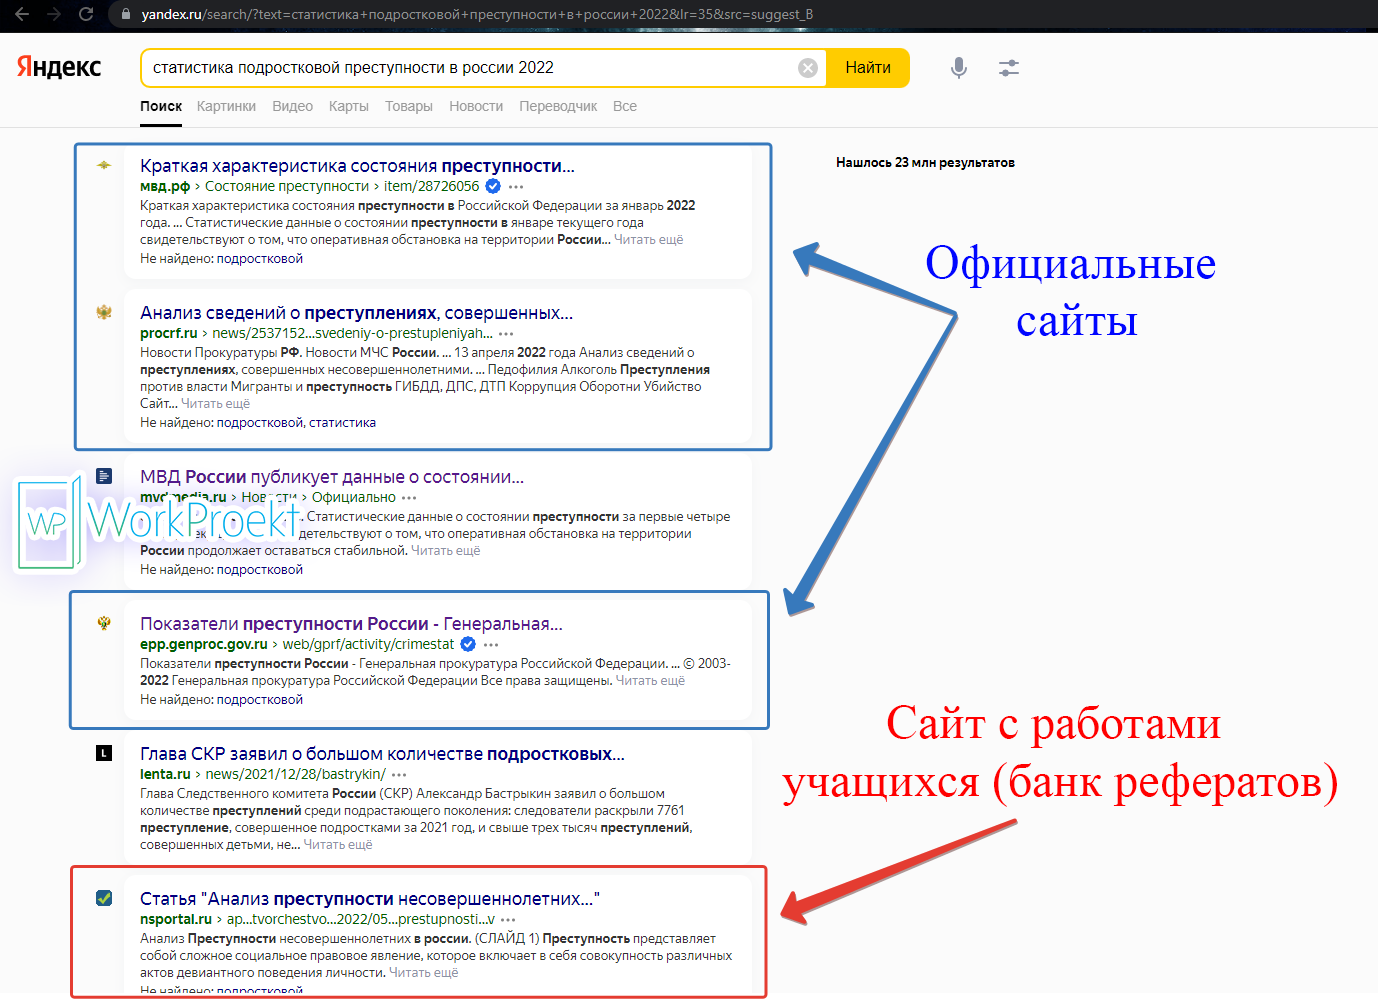Open three-dot menu on nsportal.ru result
Viewport: 1378px width, 999px height.
click(510, 919)
